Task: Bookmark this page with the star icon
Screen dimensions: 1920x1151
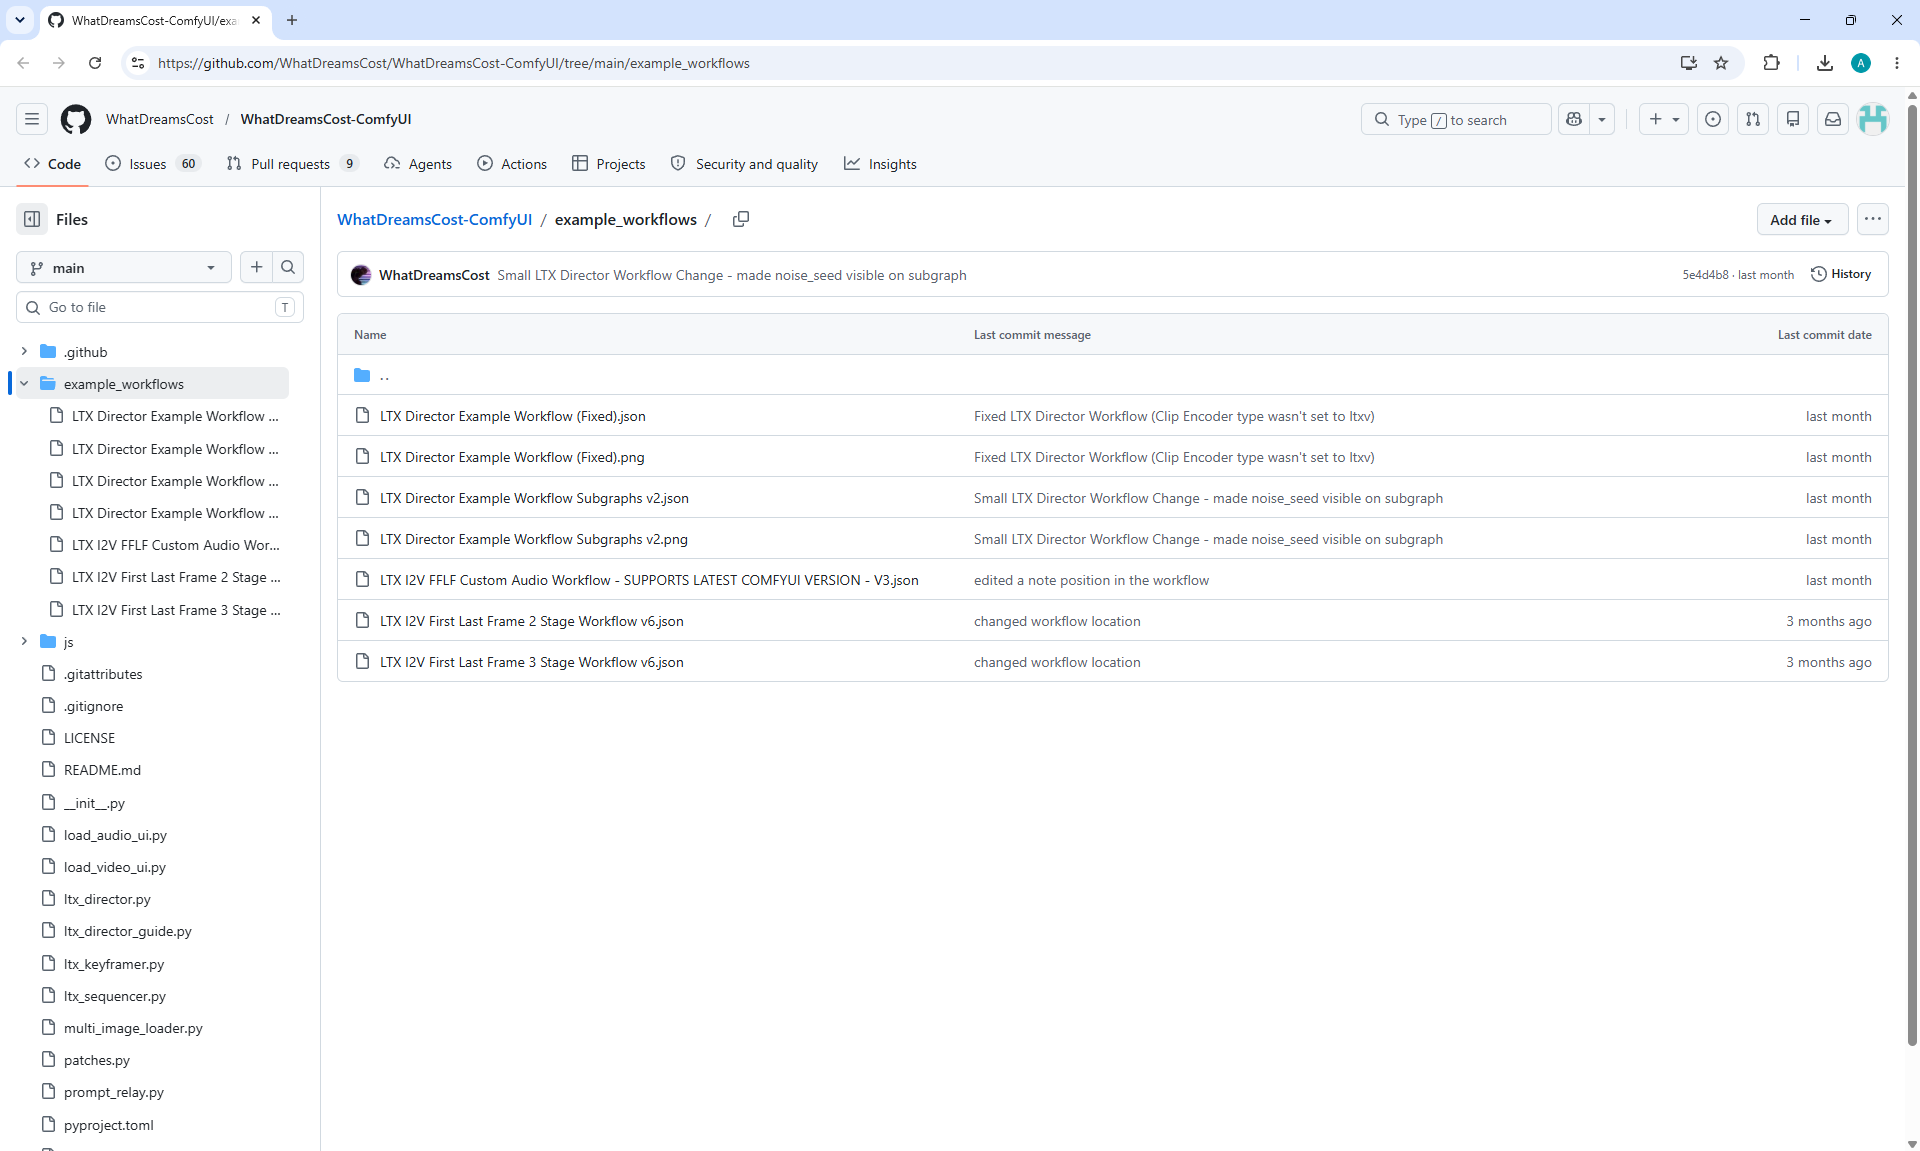Action: [x=1721, y=63]
